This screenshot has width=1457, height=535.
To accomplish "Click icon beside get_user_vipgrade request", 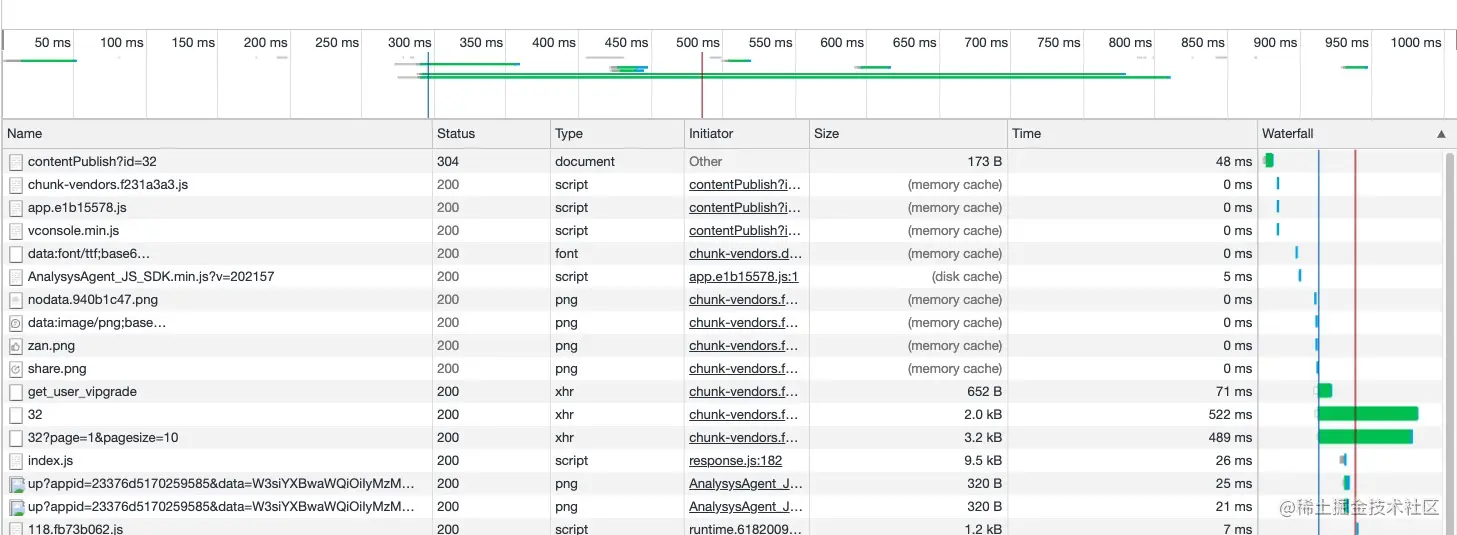I will point(16,391).
